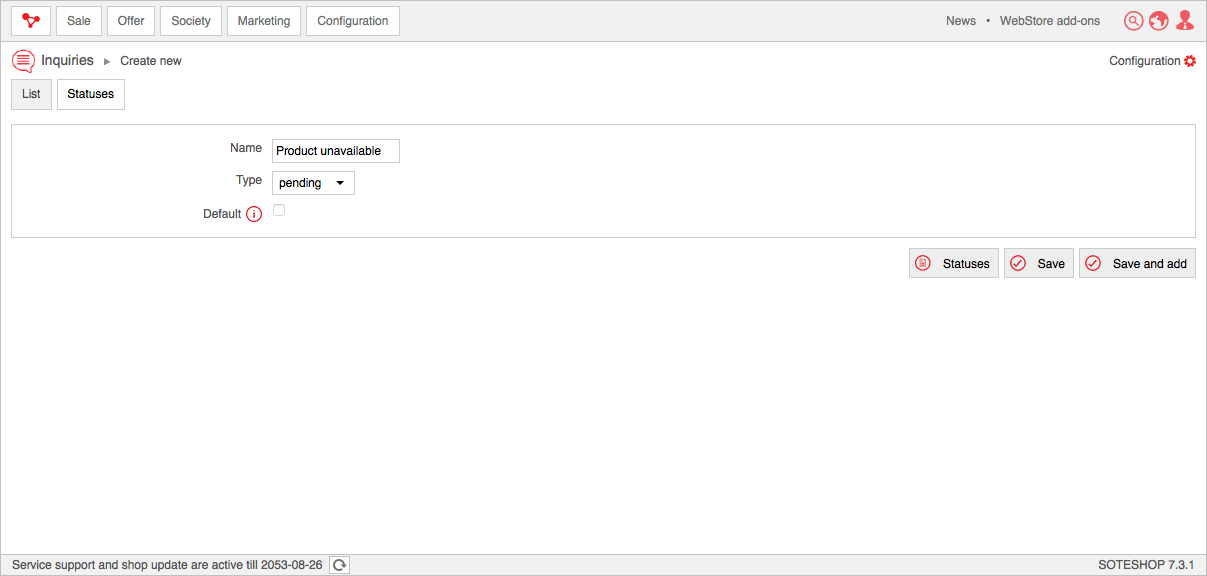
Task: Click the red Configuration gear icon
Action: click(1190, 61)
